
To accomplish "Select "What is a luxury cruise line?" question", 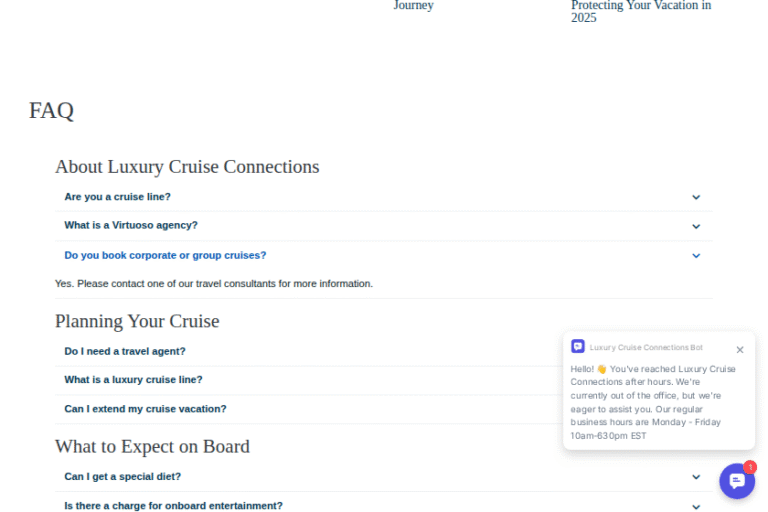I will pos(133,380).
